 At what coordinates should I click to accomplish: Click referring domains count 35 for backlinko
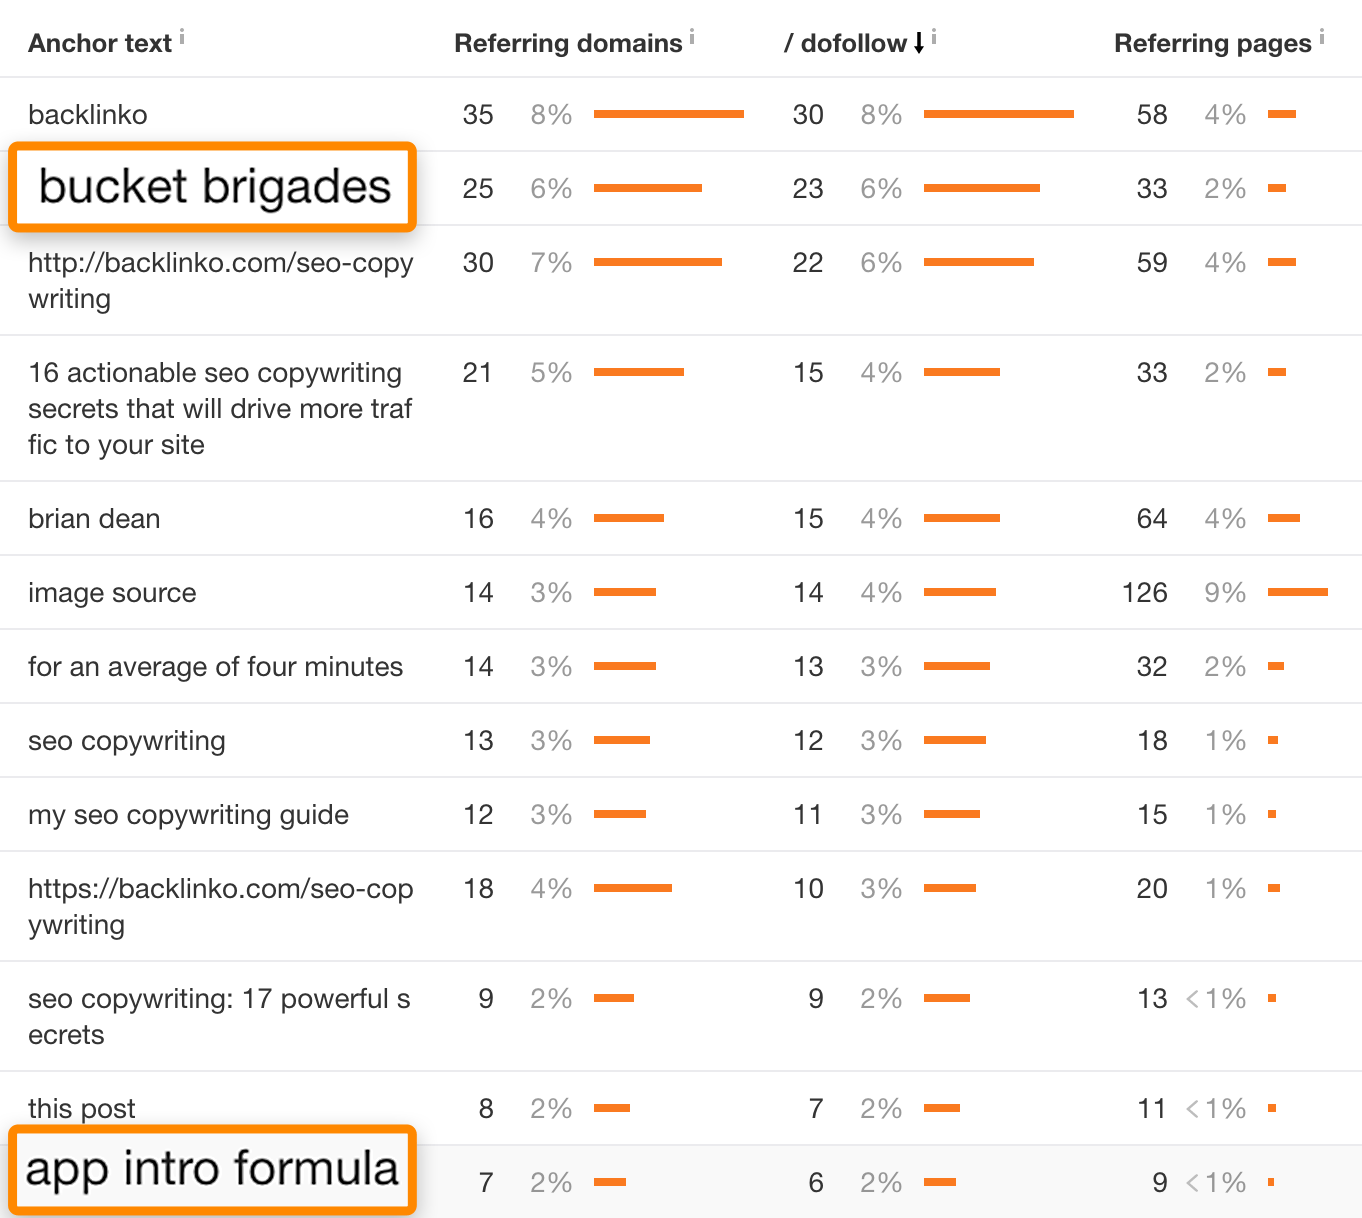(478, 115)
